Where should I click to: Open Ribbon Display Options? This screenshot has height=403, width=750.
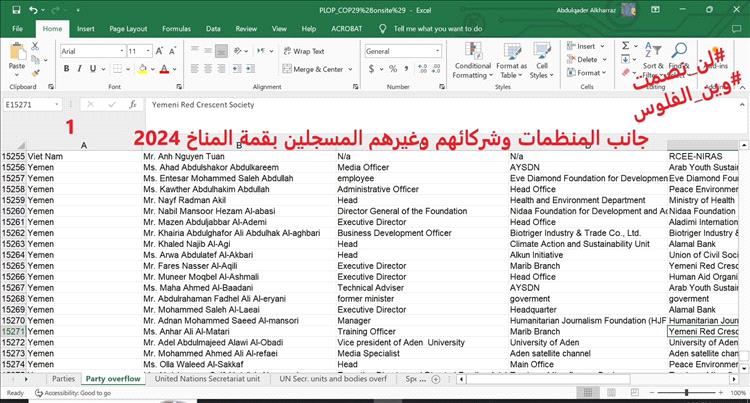point(655,10)
